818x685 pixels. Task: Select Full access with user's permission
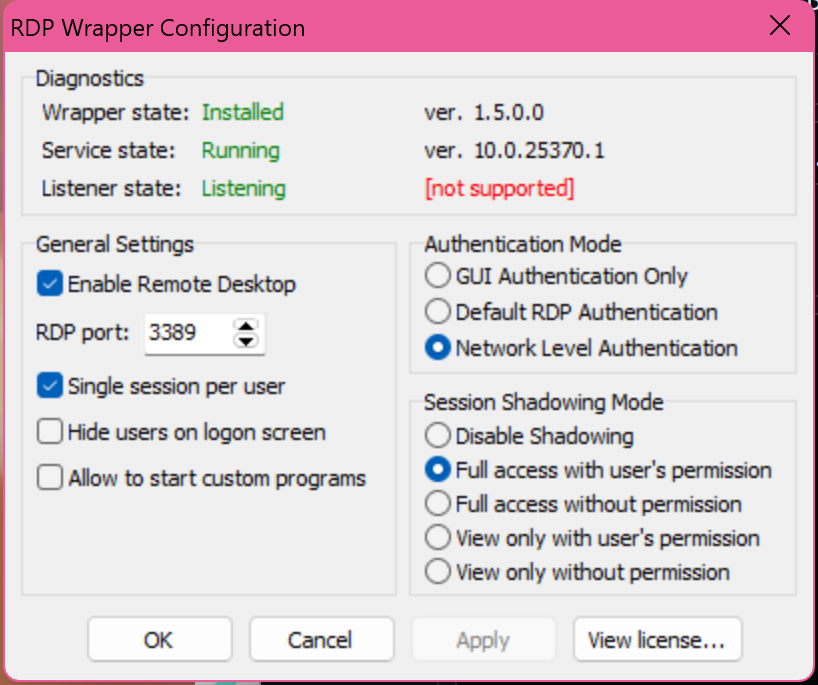436,469
